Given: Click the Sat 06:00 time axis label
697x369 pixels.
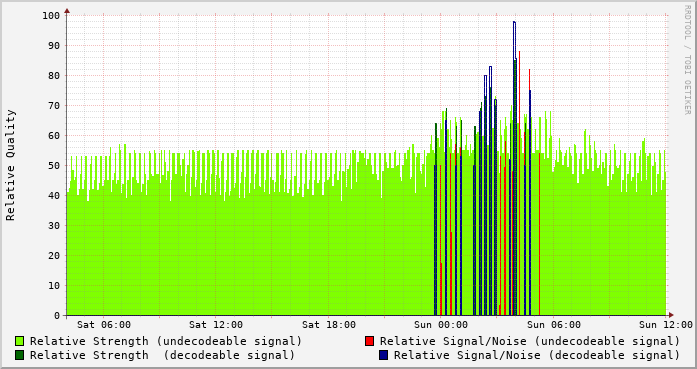Looking at the screenshot, I should coord(104,325).
